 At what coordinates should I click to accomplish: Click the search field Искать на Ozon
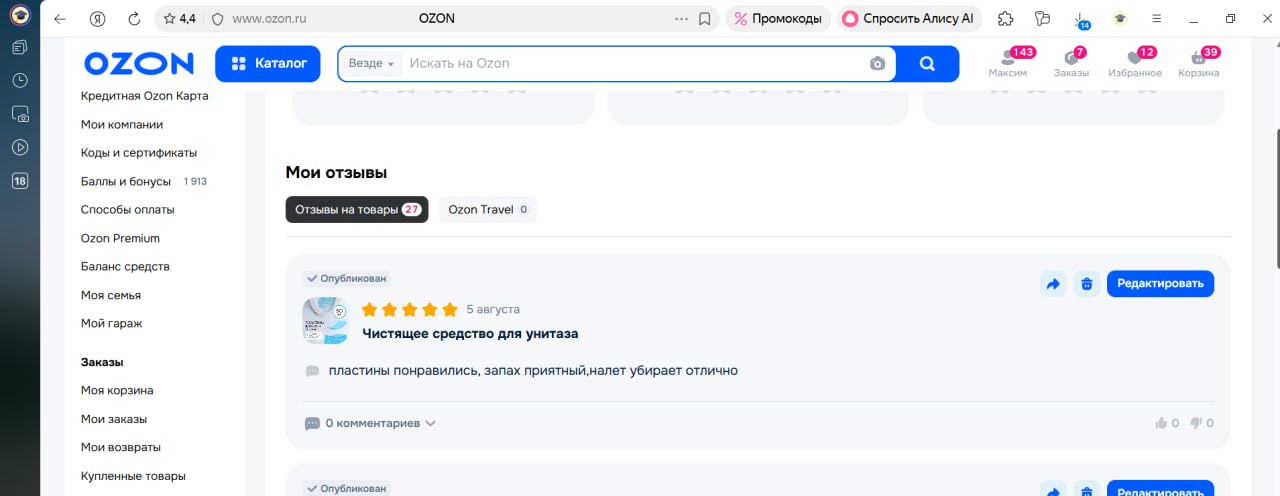[x=633, y=63]
